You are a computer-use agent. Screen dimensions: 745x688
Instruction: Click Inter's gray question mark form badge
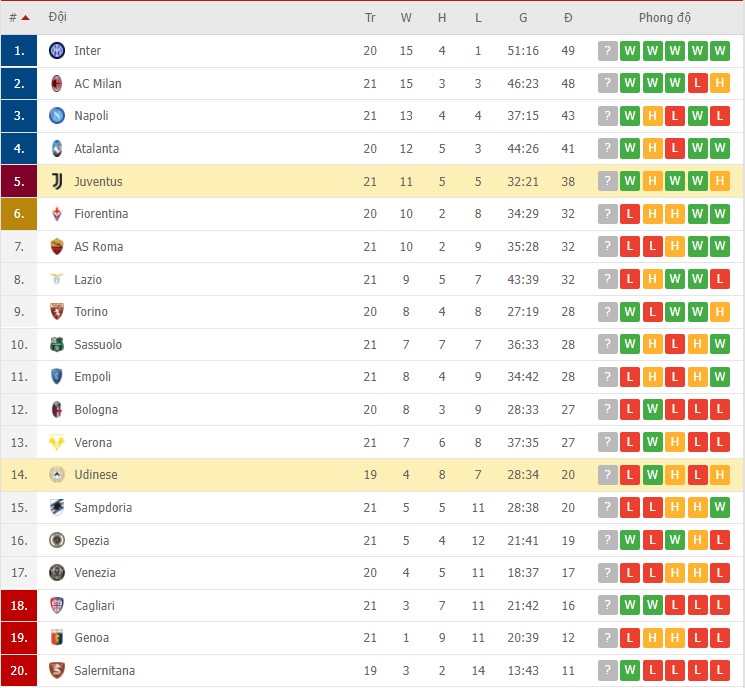click(607, 51)
